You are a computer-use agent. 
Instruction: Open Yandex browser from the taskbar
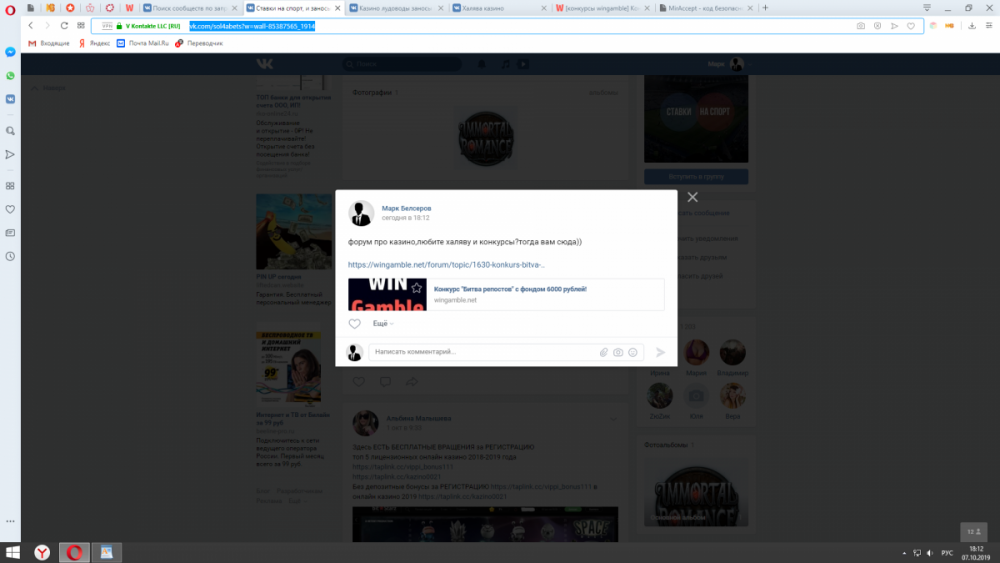(x=42, y=552)
